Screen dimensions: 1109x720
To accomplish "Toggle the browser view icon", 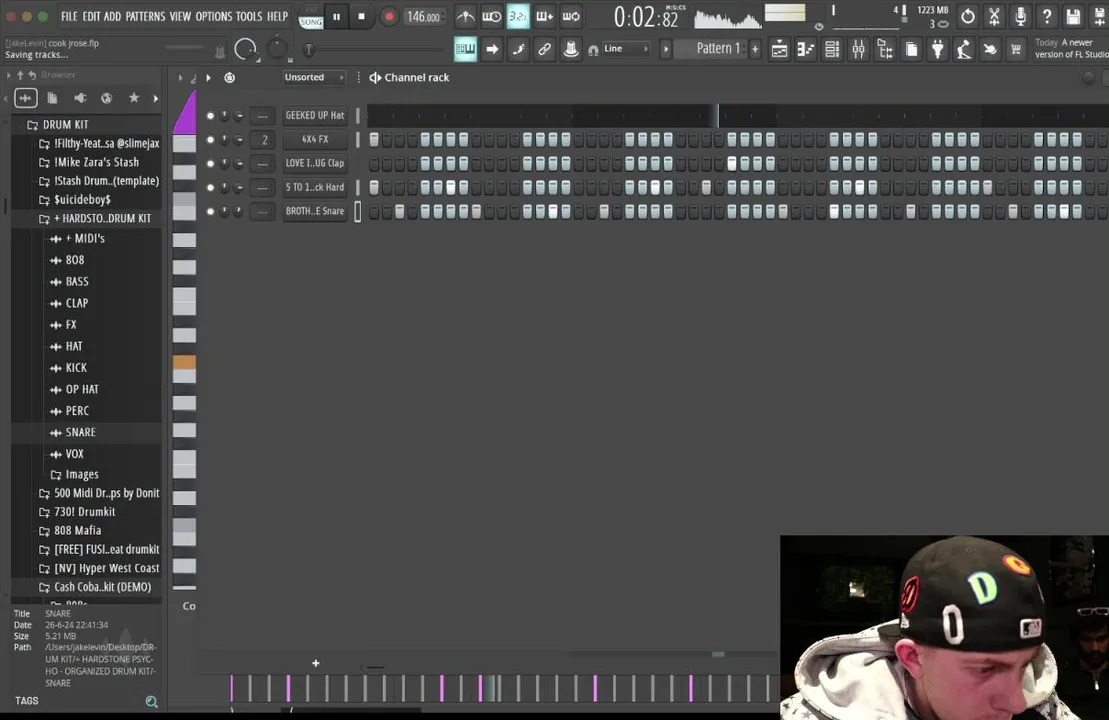I will (885, 49).
